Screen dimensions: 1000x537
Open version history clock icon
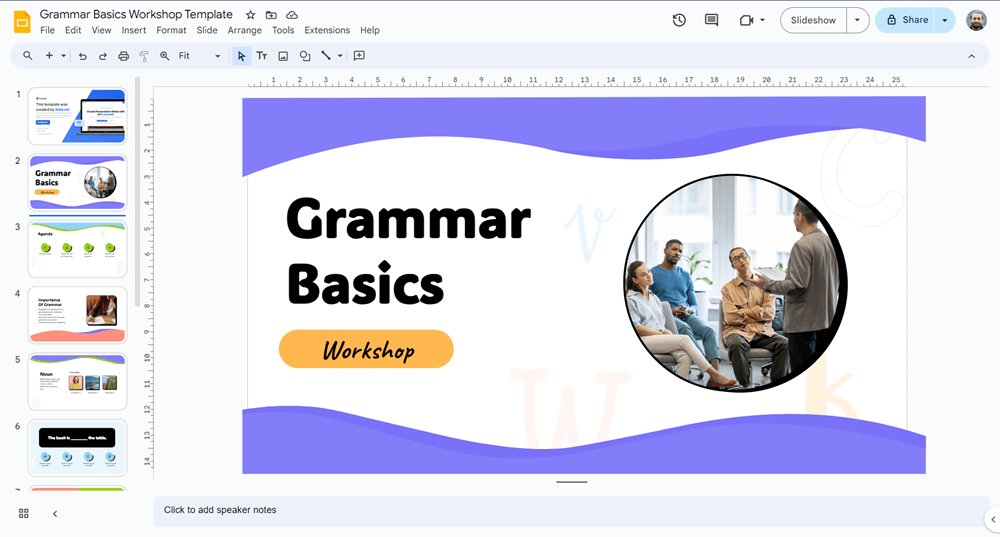[x=679, y=20]
